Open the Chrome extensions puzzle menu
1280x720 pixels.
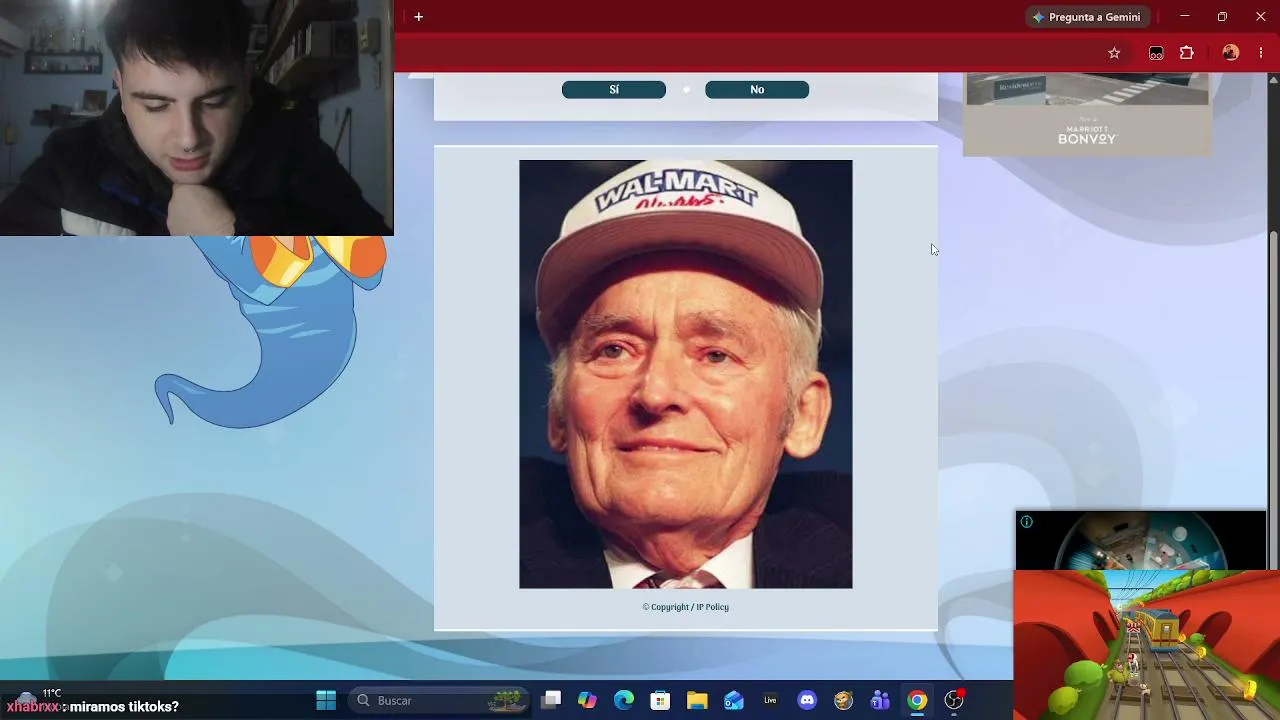coord(1187,53)
